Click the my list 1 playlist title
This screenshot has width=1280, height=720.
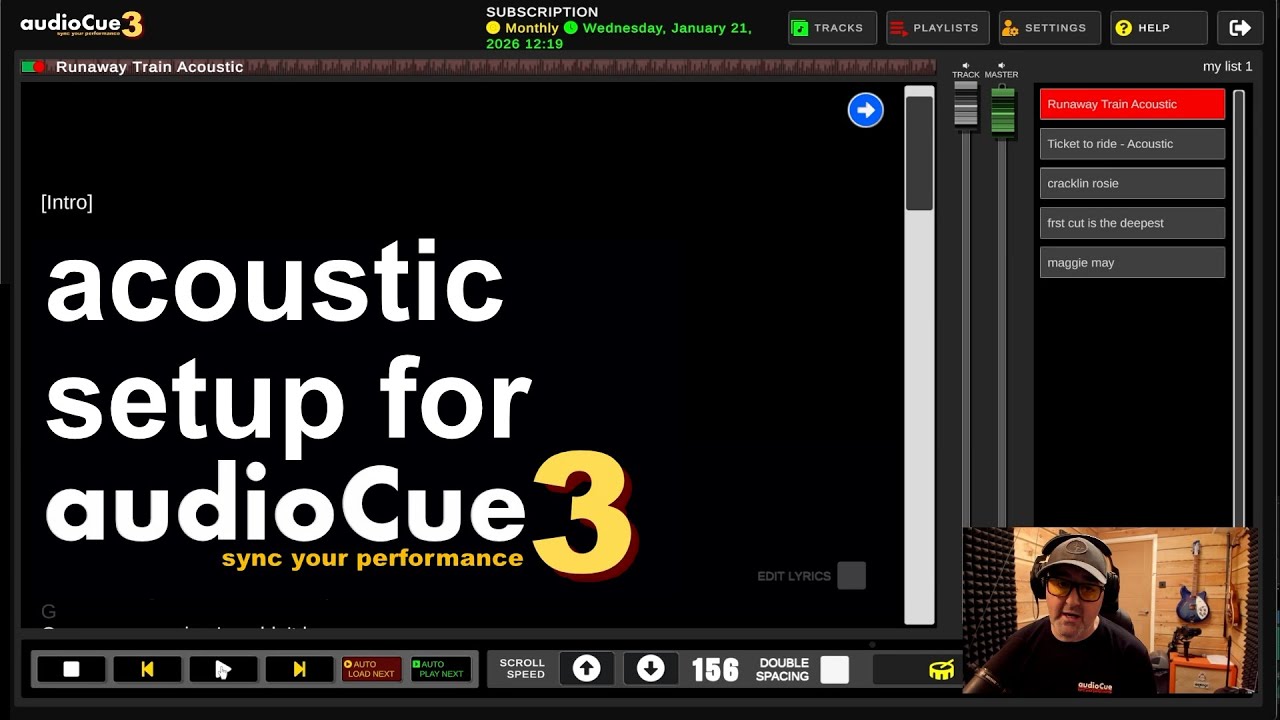tap(1227, 66)
